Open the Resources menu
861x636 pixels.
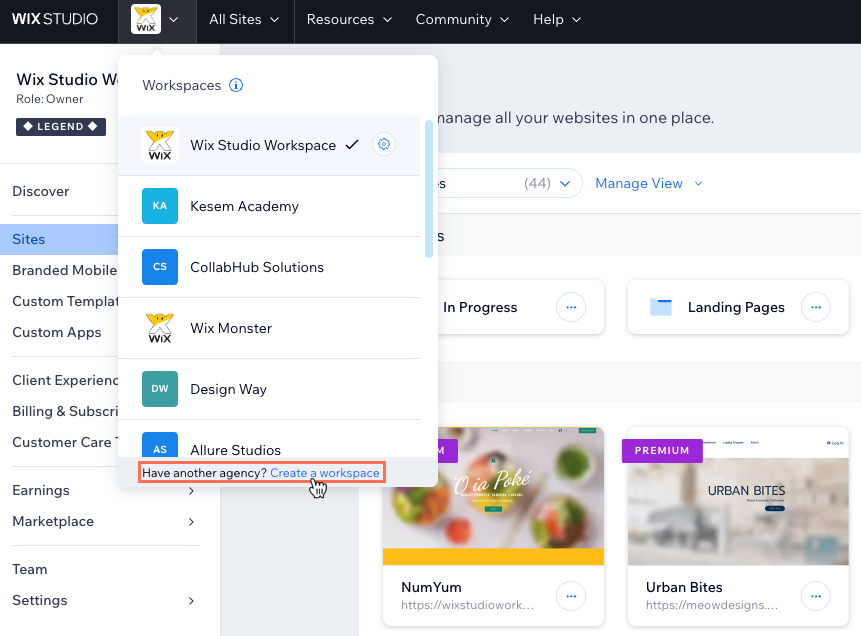(349, 19)
